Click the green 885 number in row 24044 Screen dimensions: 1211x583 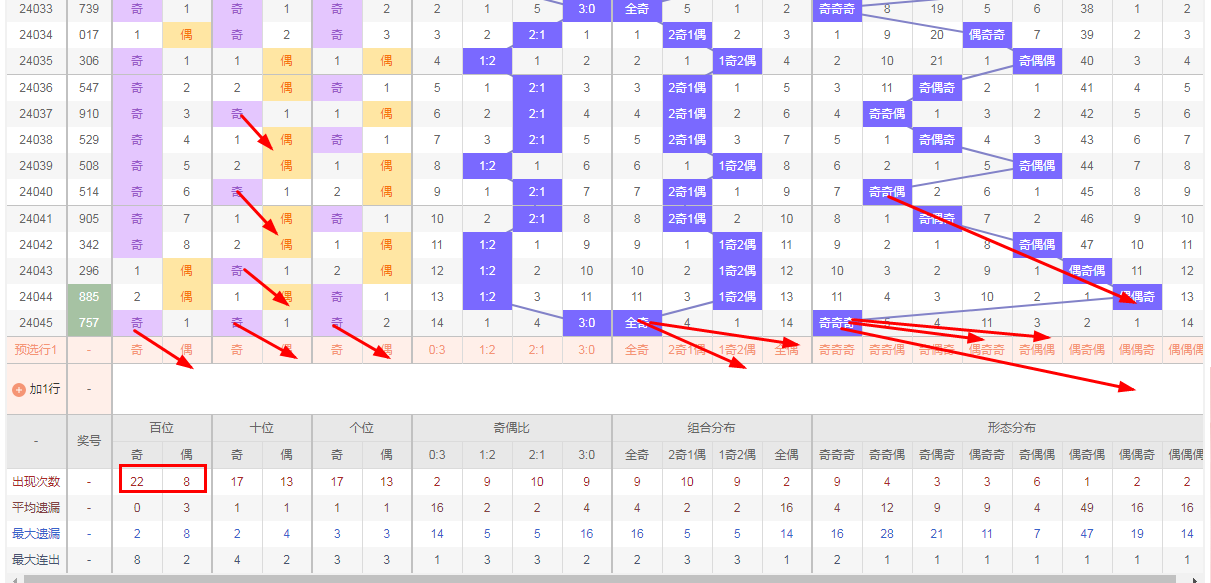coord(89,297)
